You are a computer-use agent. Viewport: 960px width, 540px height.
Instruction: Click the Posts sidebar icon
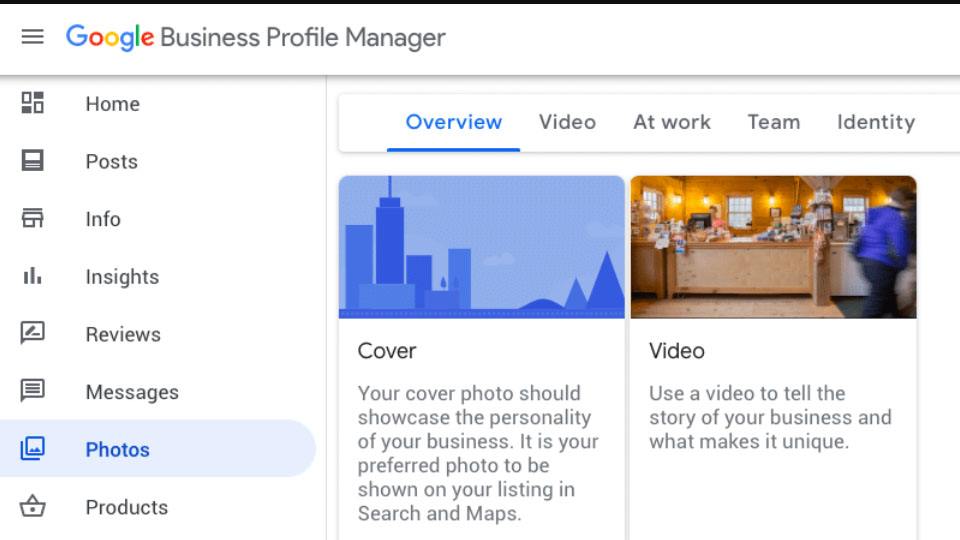[32, 160]
